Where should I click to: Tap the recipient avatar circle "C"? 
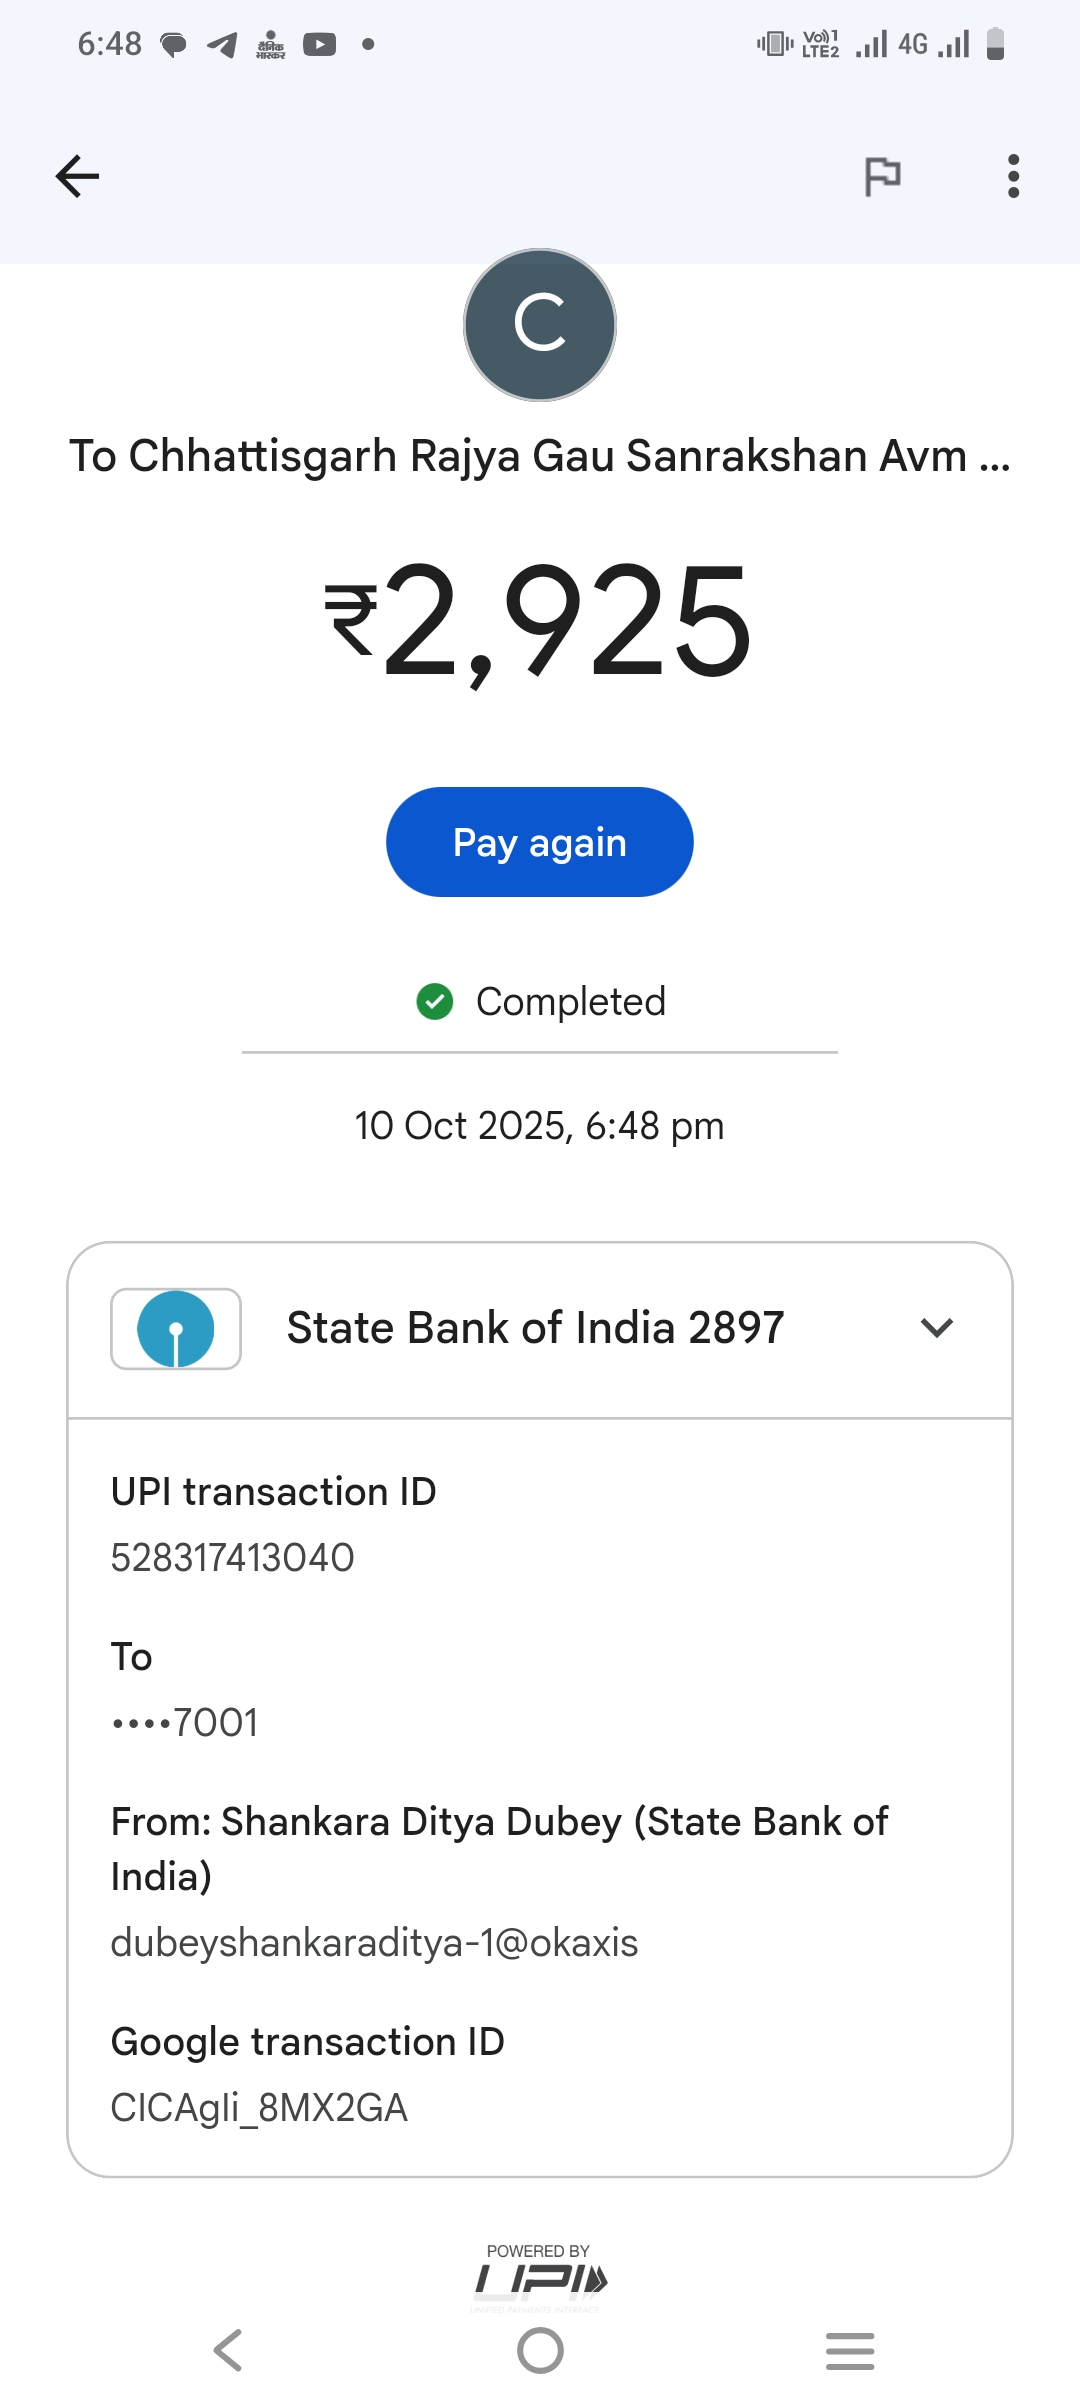[540, 325]
